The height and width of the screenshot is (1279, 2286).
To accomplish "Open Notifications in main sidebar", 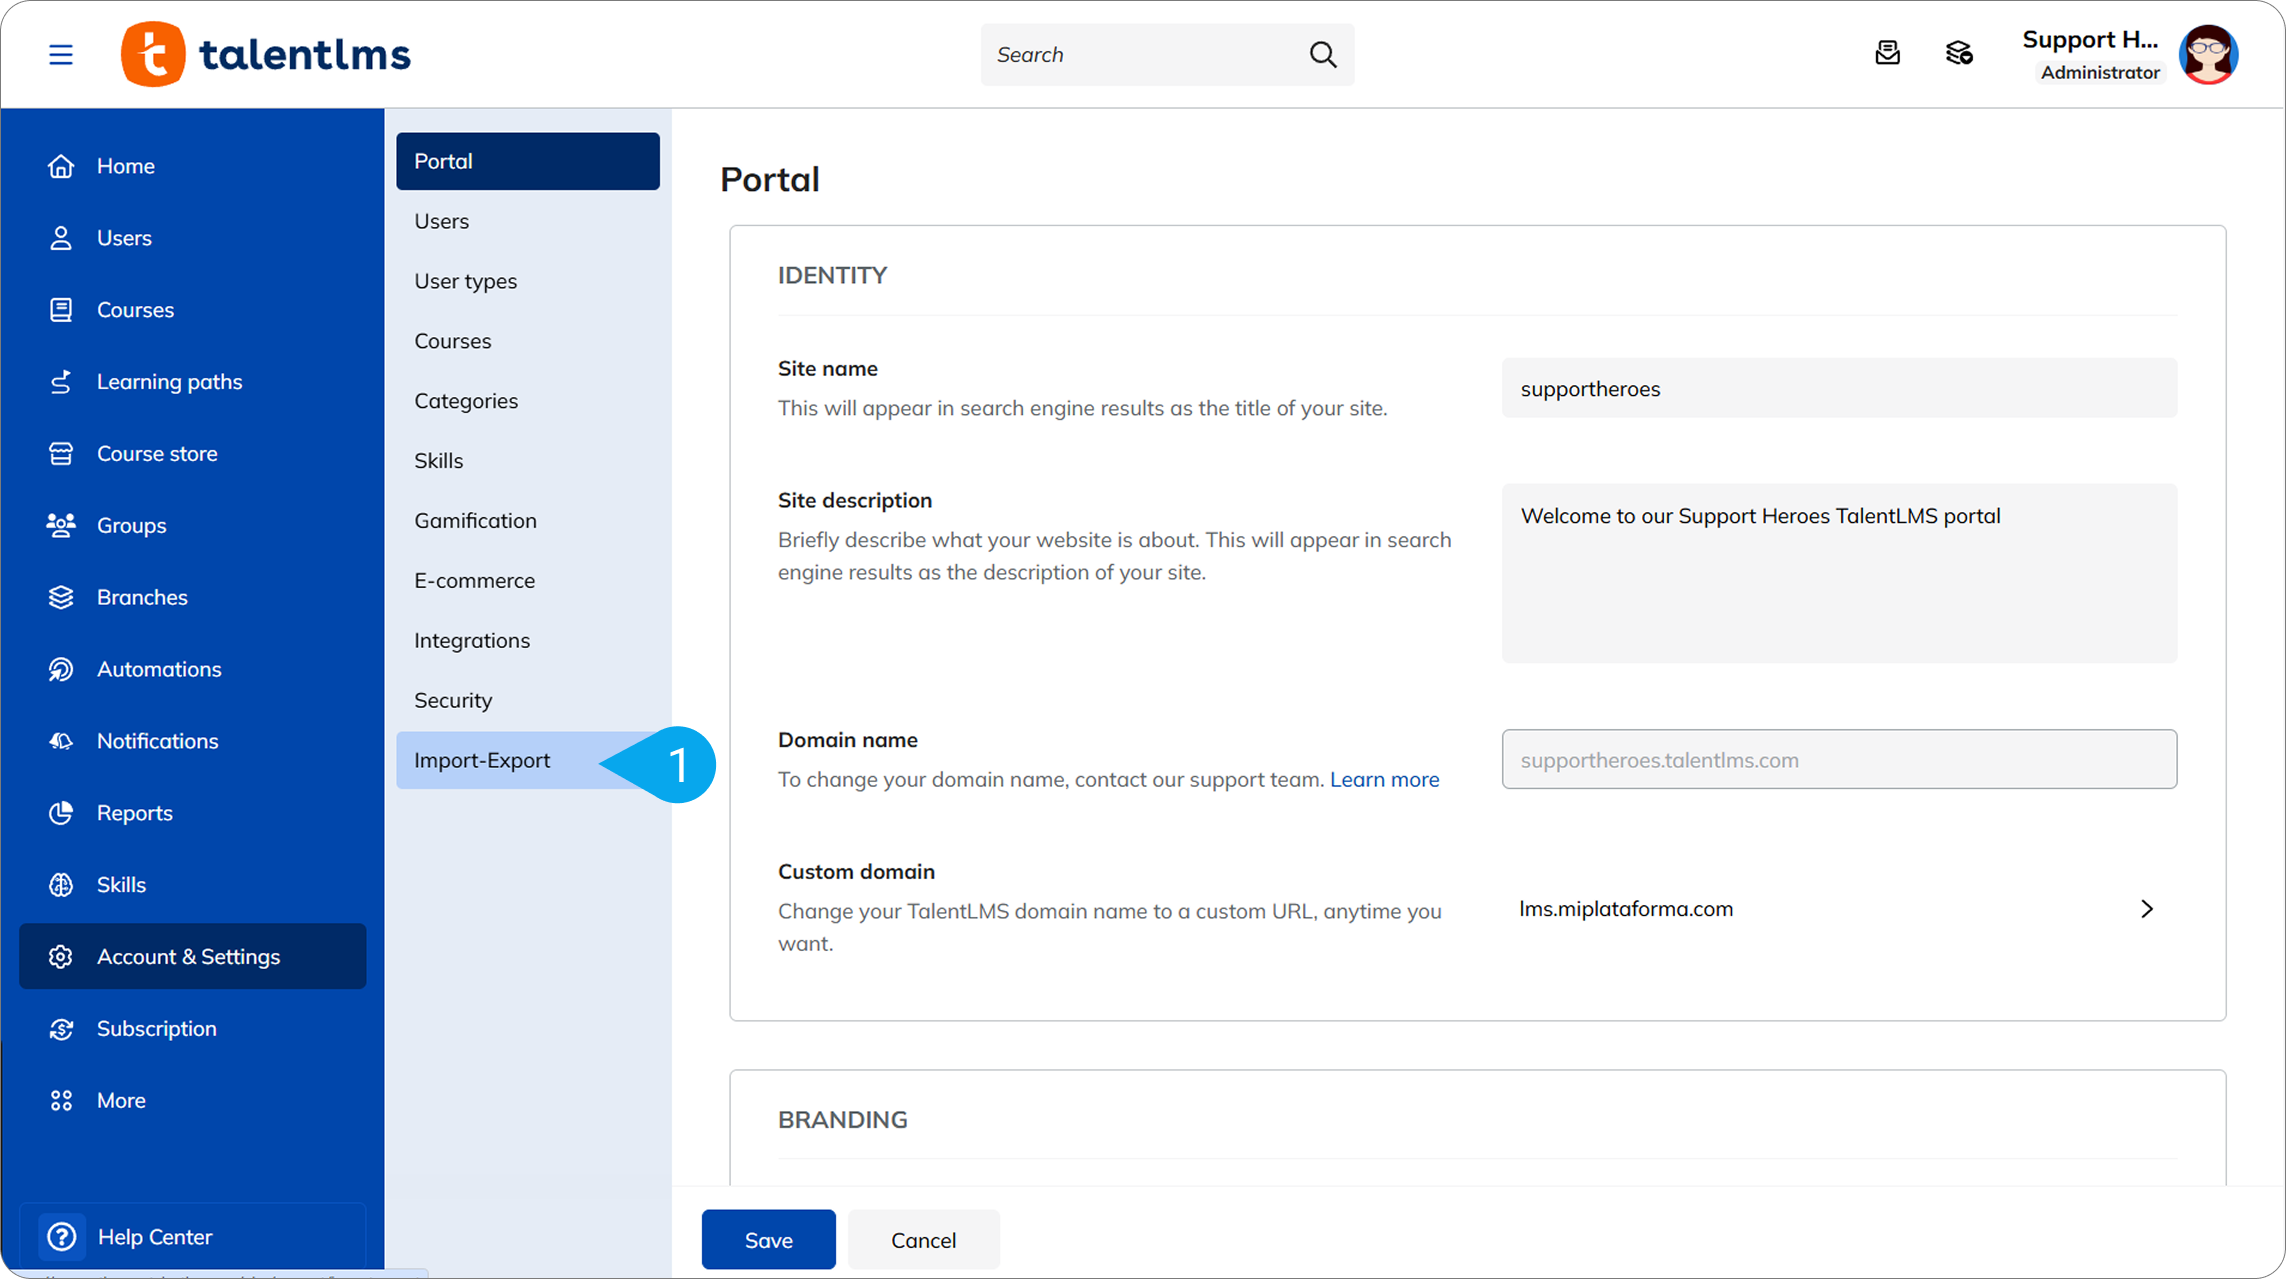I will pyautogui.click(x=193, y=741).
